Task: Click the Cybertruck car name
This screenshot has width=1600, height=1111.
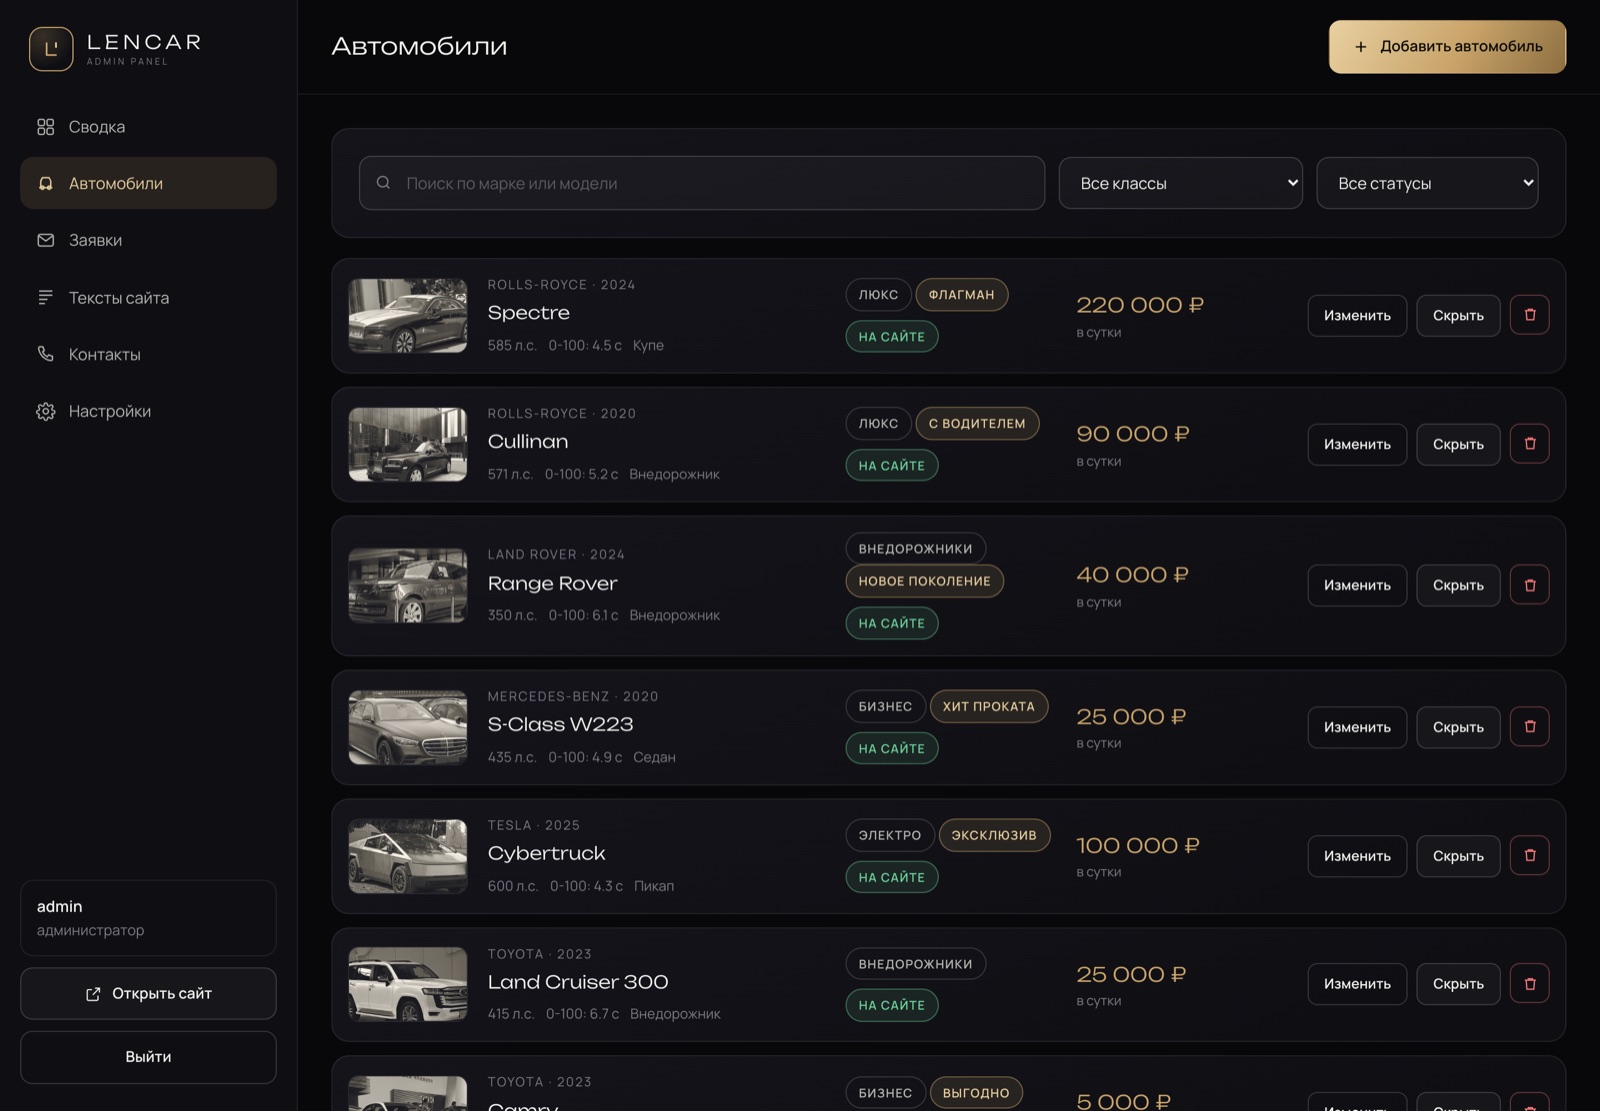Action: 547,854
